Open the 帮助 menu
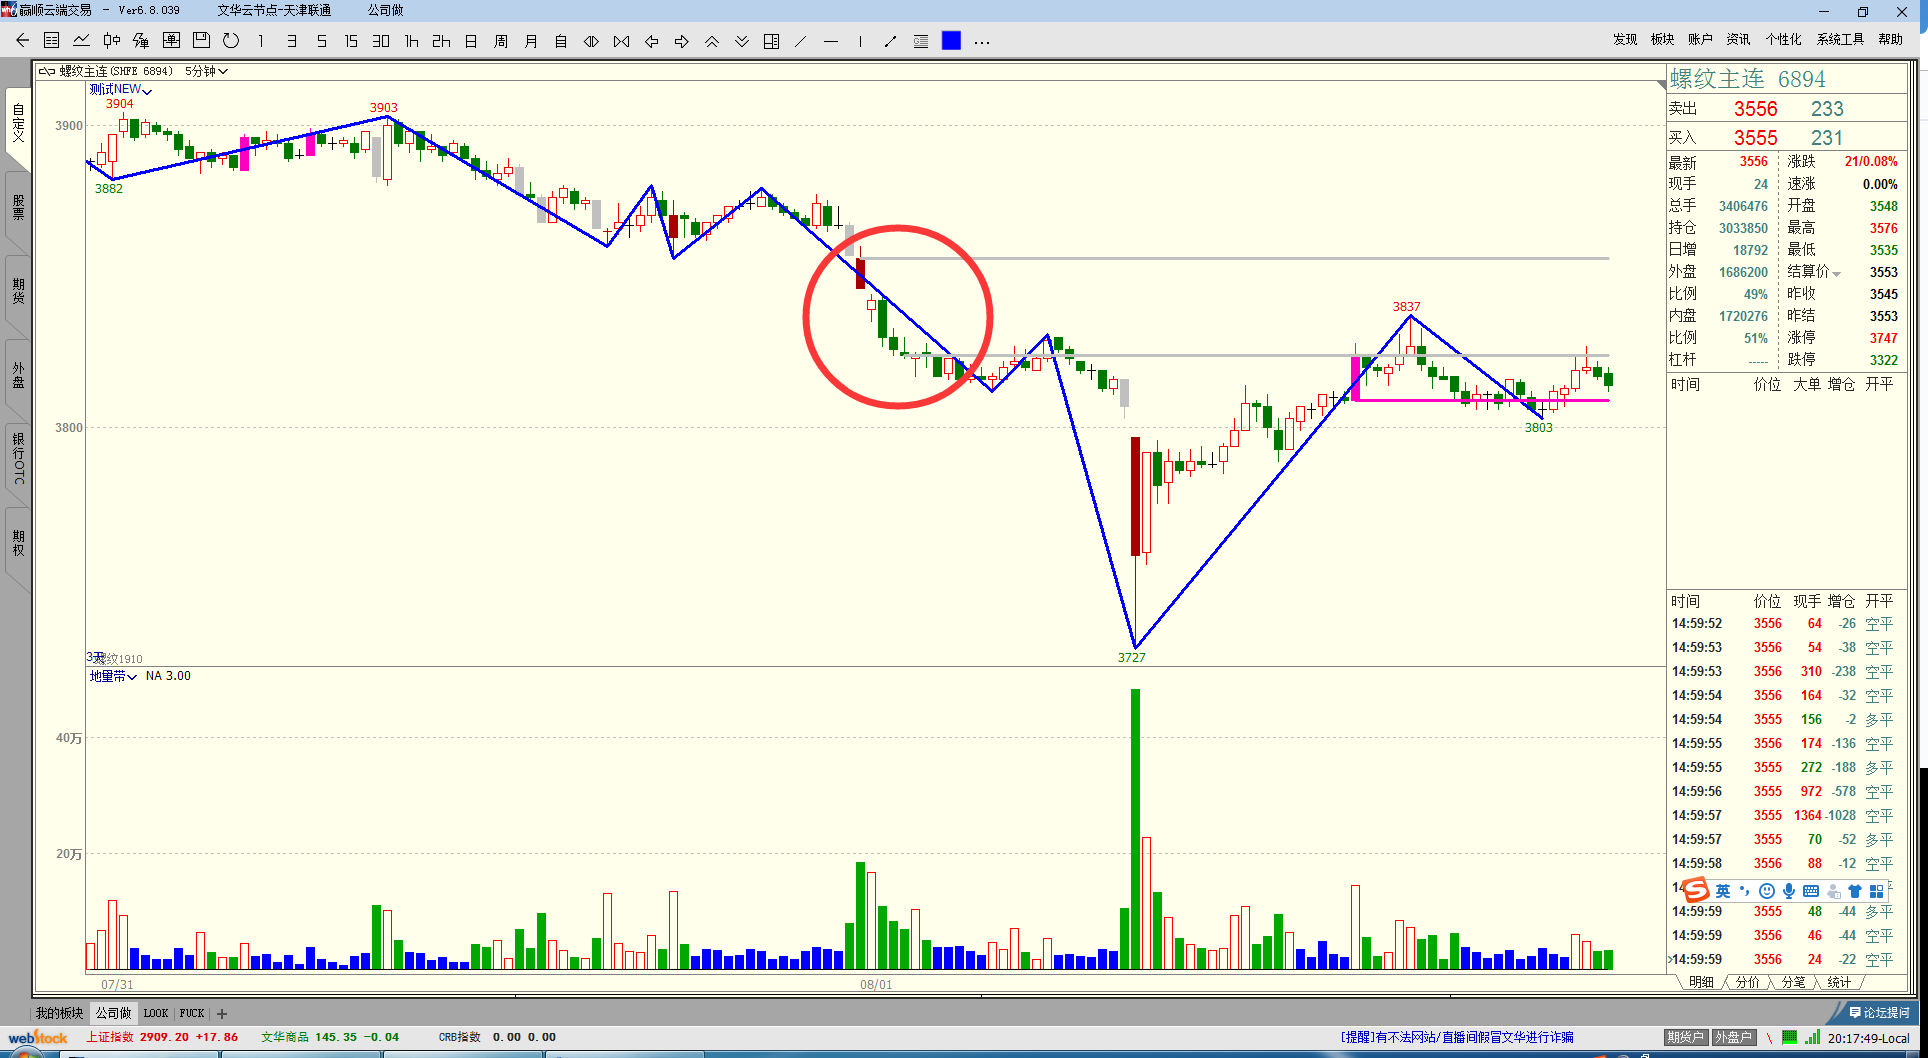The height and width of the screenshot is (1058, 1928). click(x=1890, y=39)
